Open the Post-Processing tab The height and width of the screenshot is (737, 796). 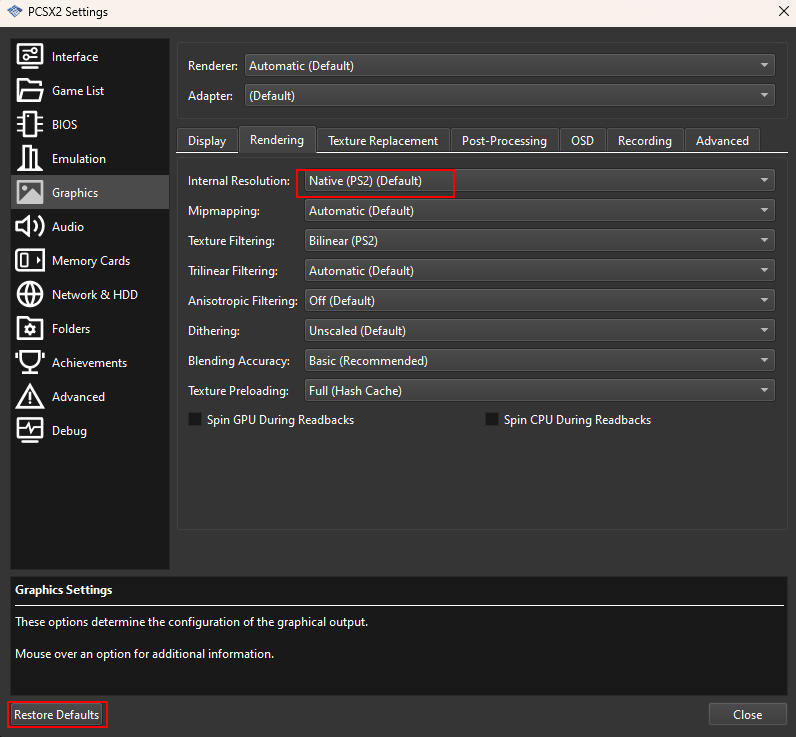(x=504, y=141)
